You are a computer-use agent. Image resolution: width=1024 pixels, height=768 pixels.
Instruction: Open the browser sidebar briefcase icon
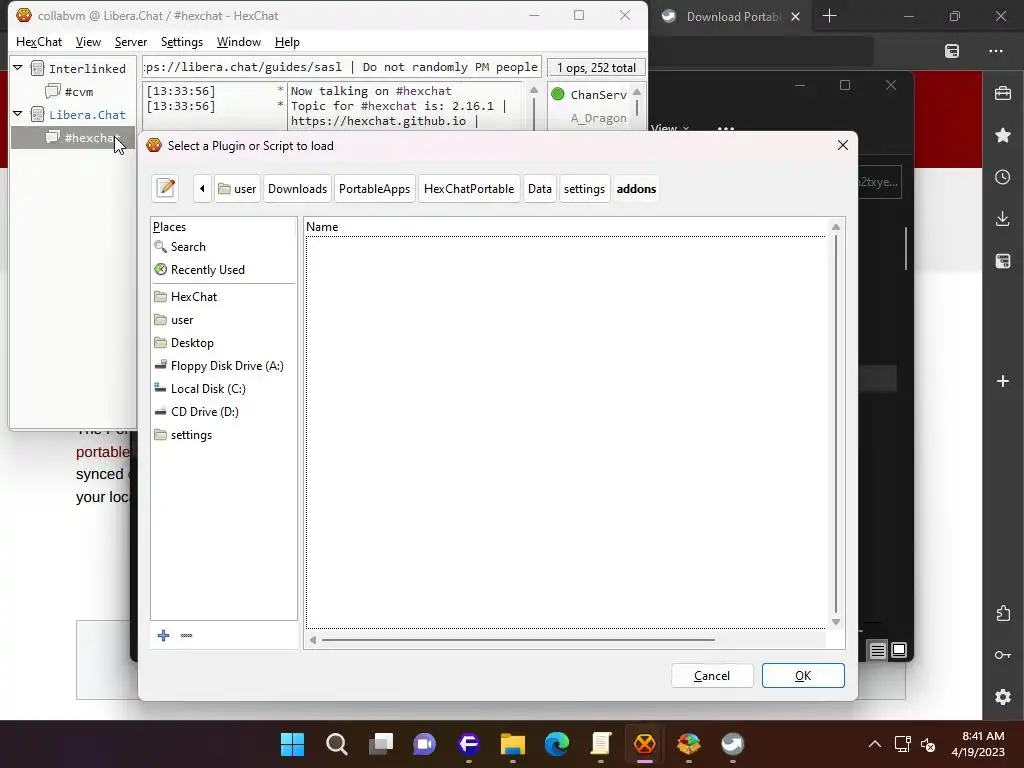tap(1002, 93)
